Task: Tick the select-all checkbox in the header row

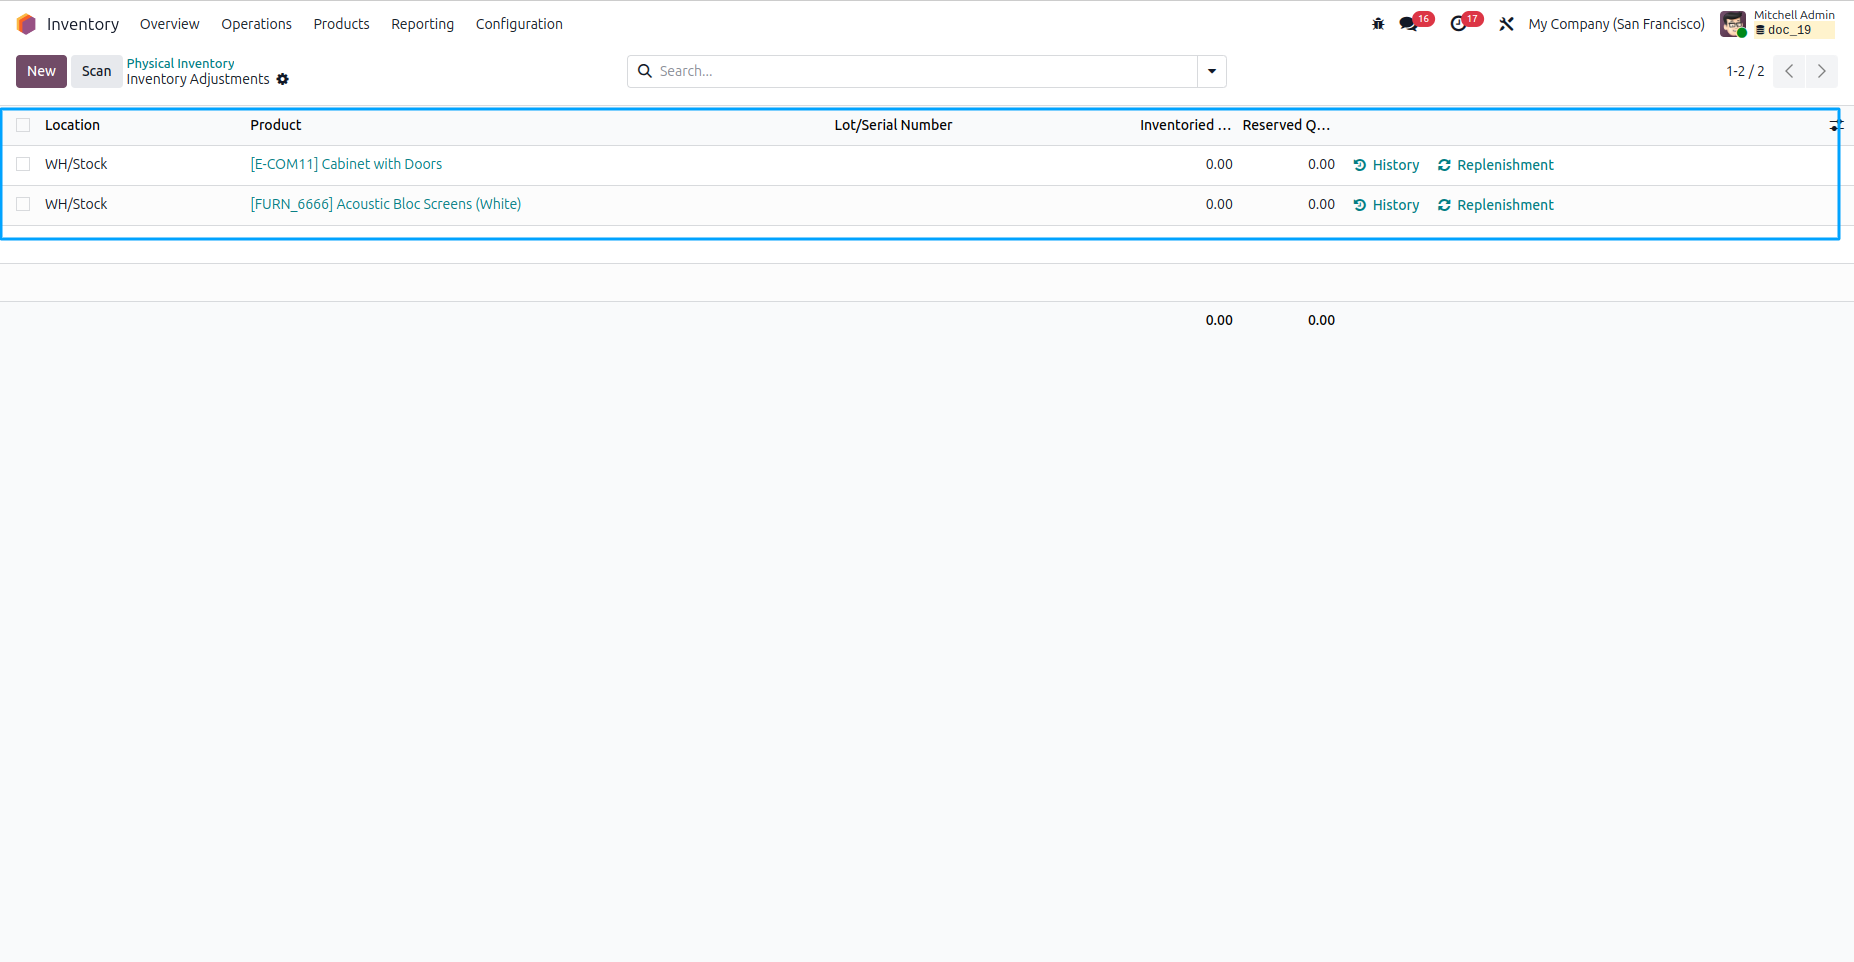Action: click(23, 125)
